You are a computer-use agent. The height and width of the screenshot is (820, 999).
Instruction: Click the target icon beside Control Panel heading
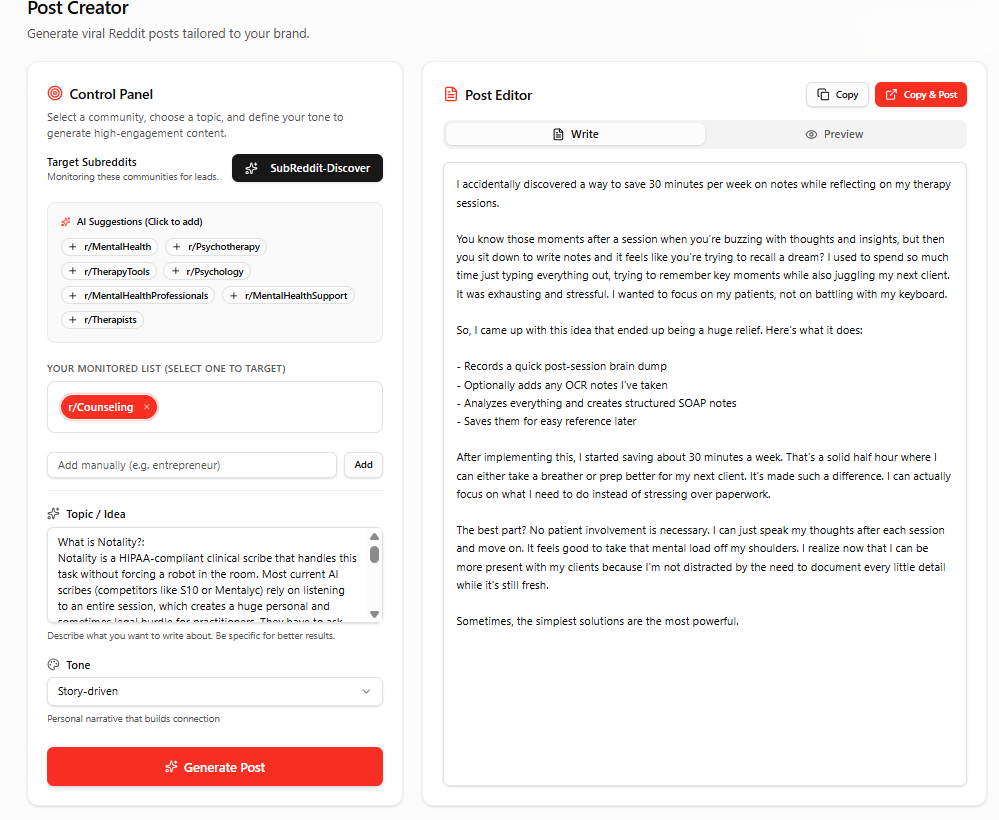pyautogui.click(x=53, y=94)
